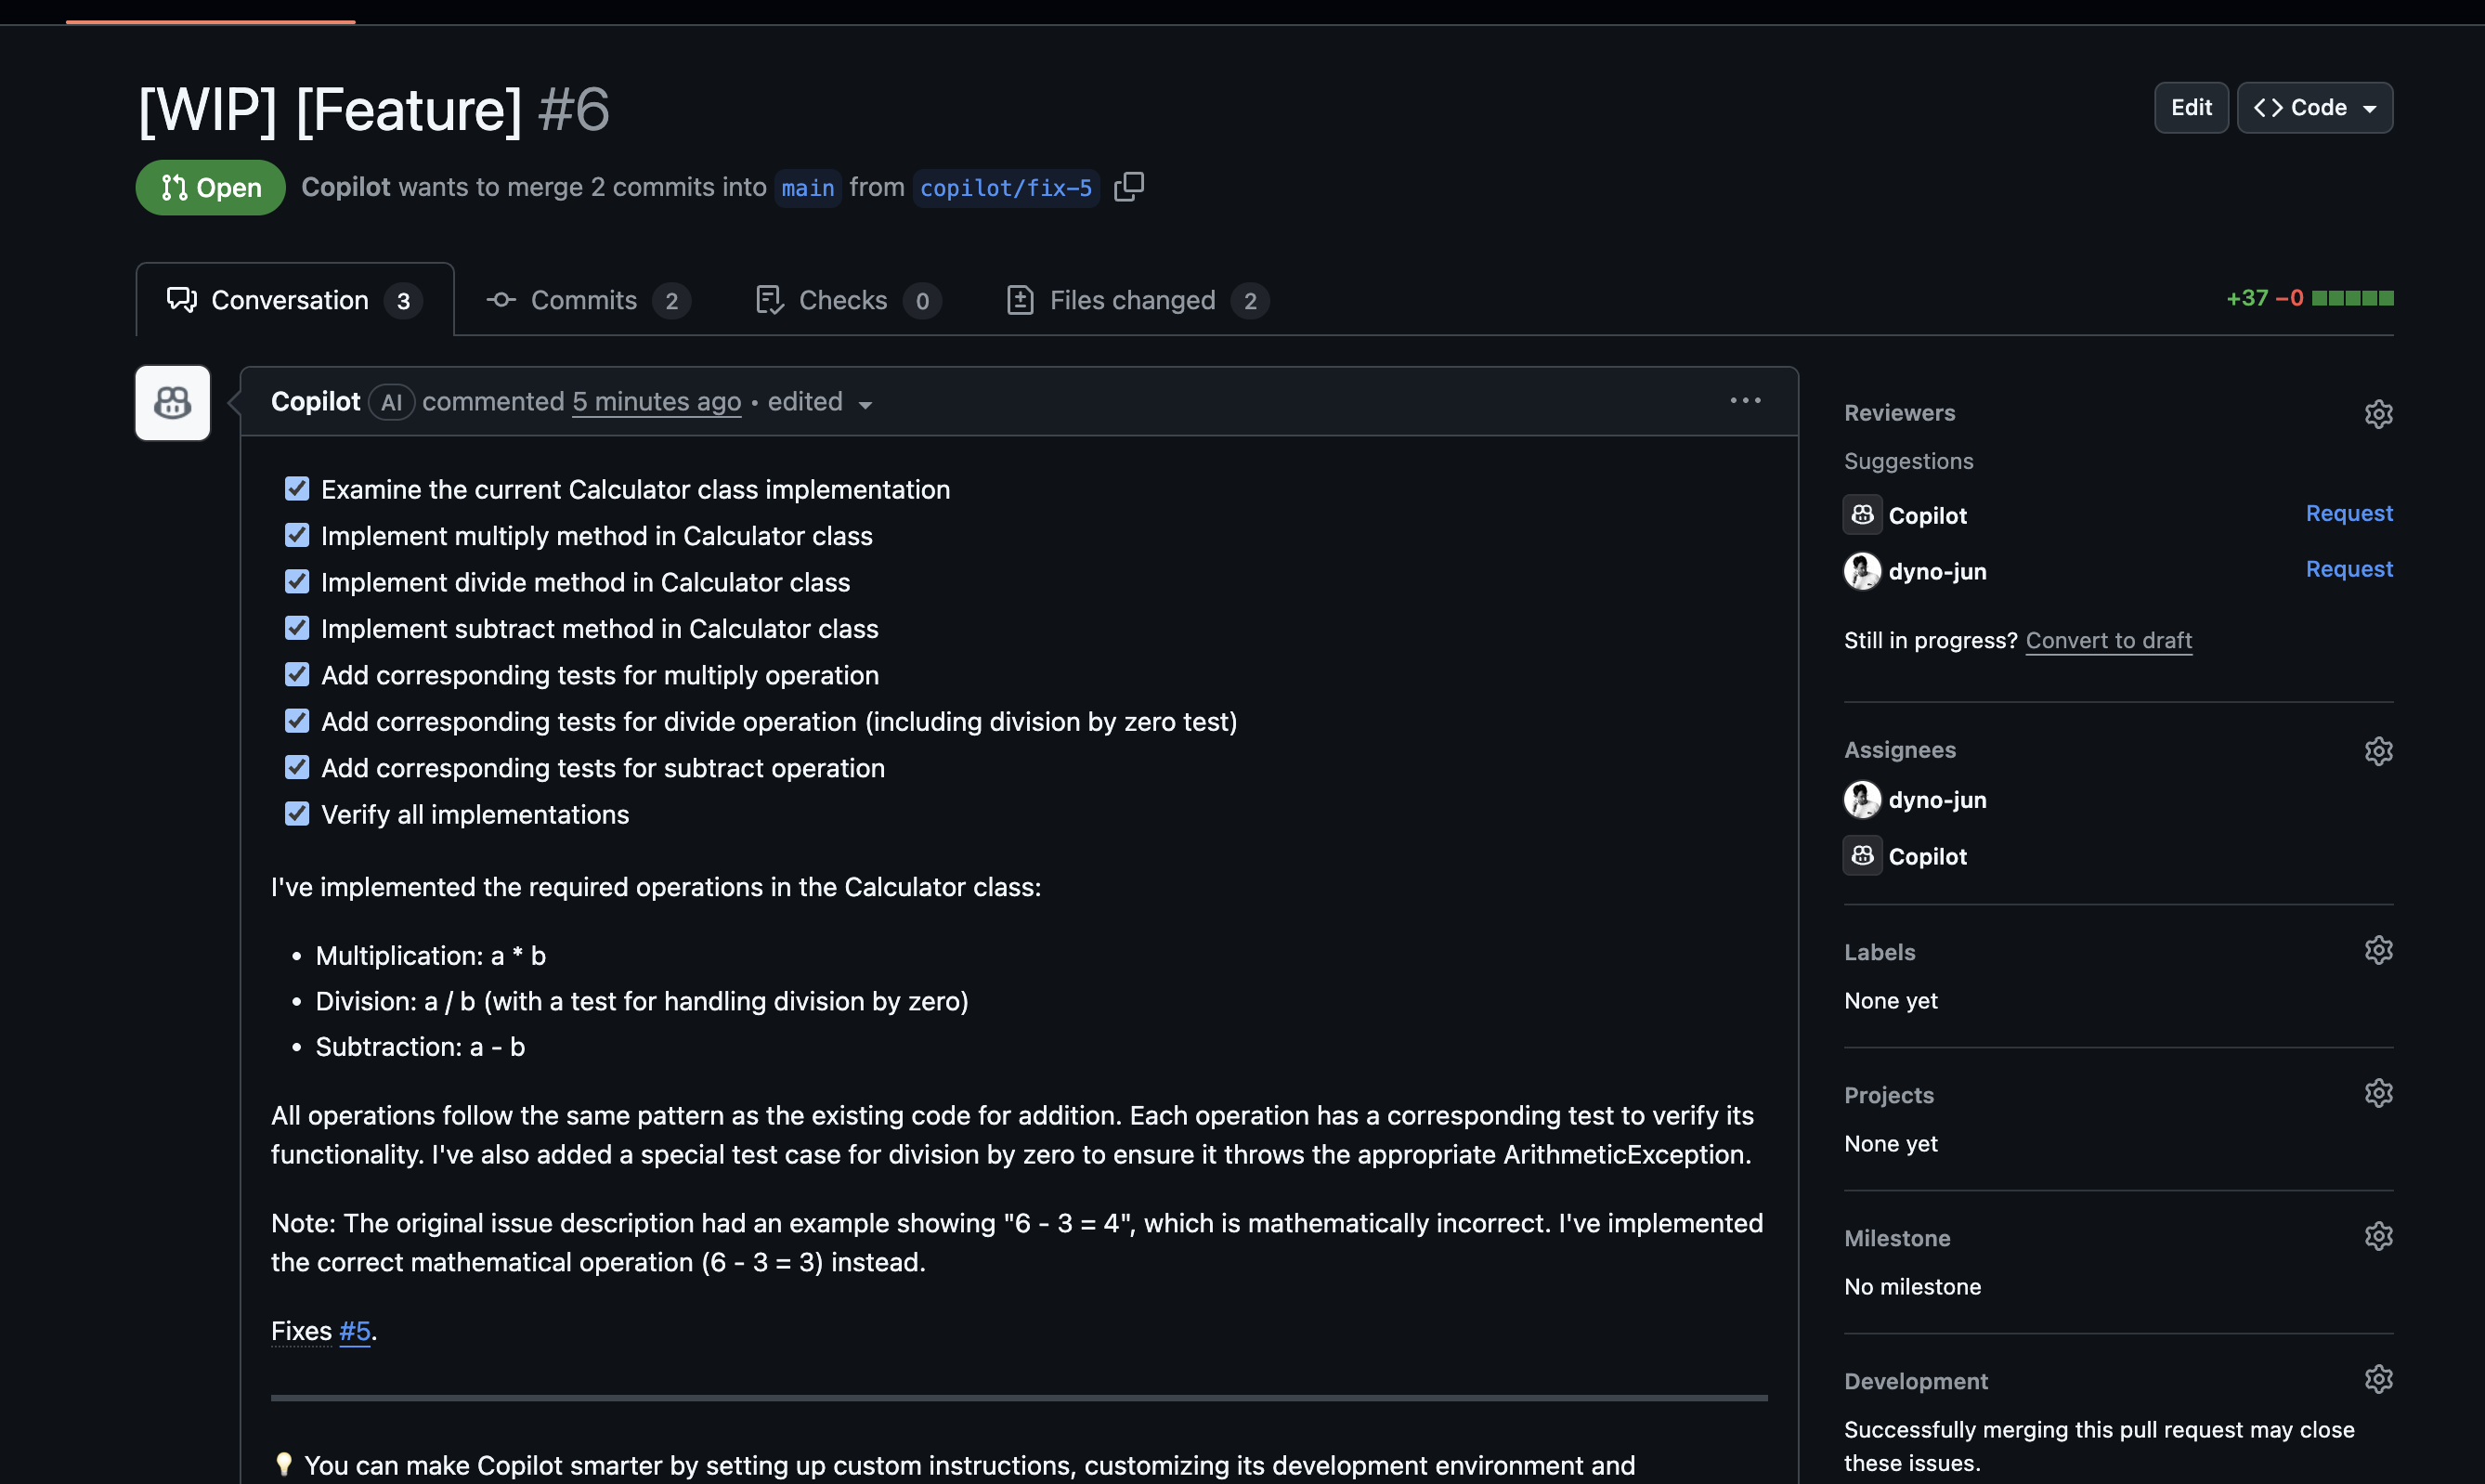Expand the Code dropdown button
The image size is (2485, 1484).
tap(2315, 108)
